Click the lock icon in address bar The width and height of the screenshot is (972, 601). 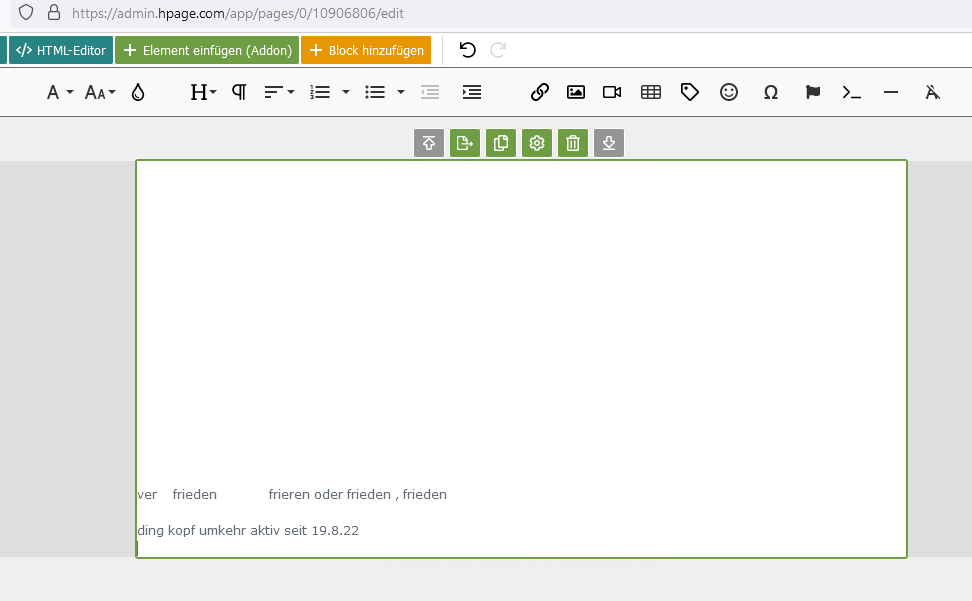[x=54, y=12]
